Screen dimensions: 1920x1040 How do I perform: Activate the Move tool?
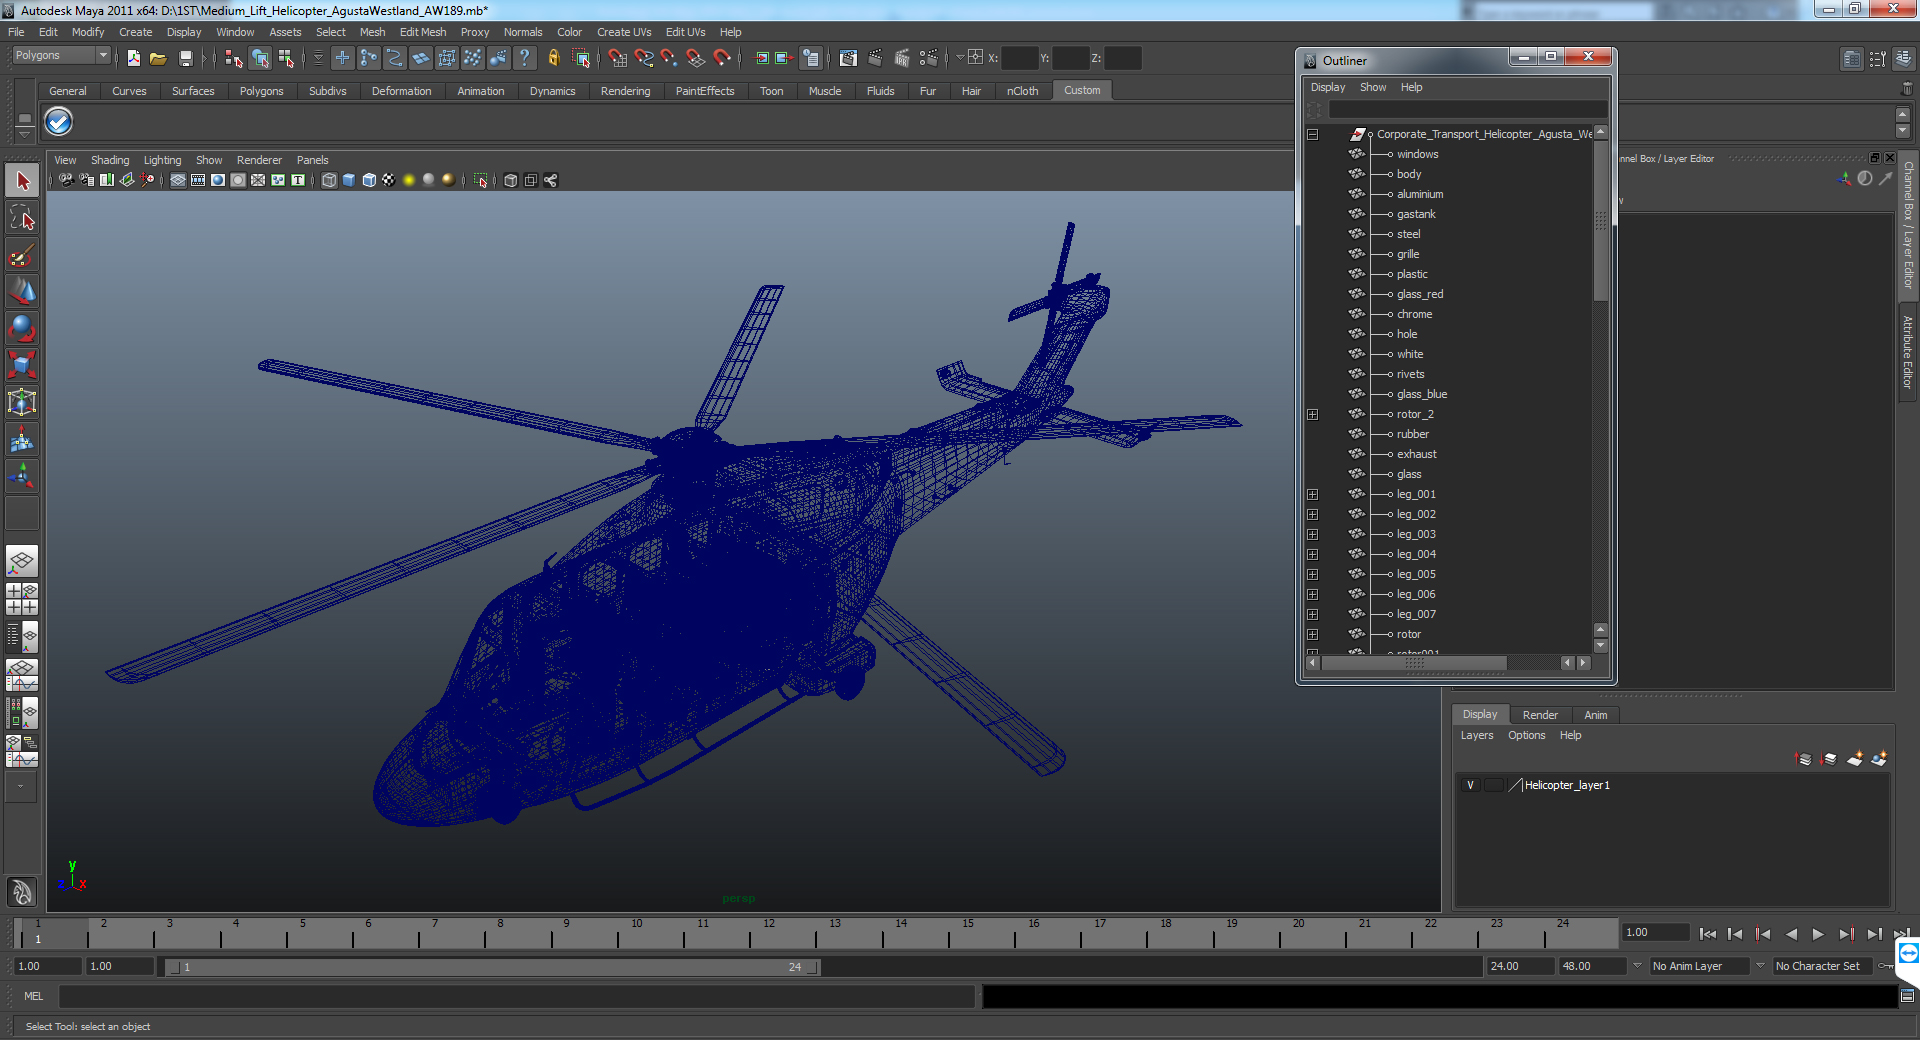(x=22, y=292)
